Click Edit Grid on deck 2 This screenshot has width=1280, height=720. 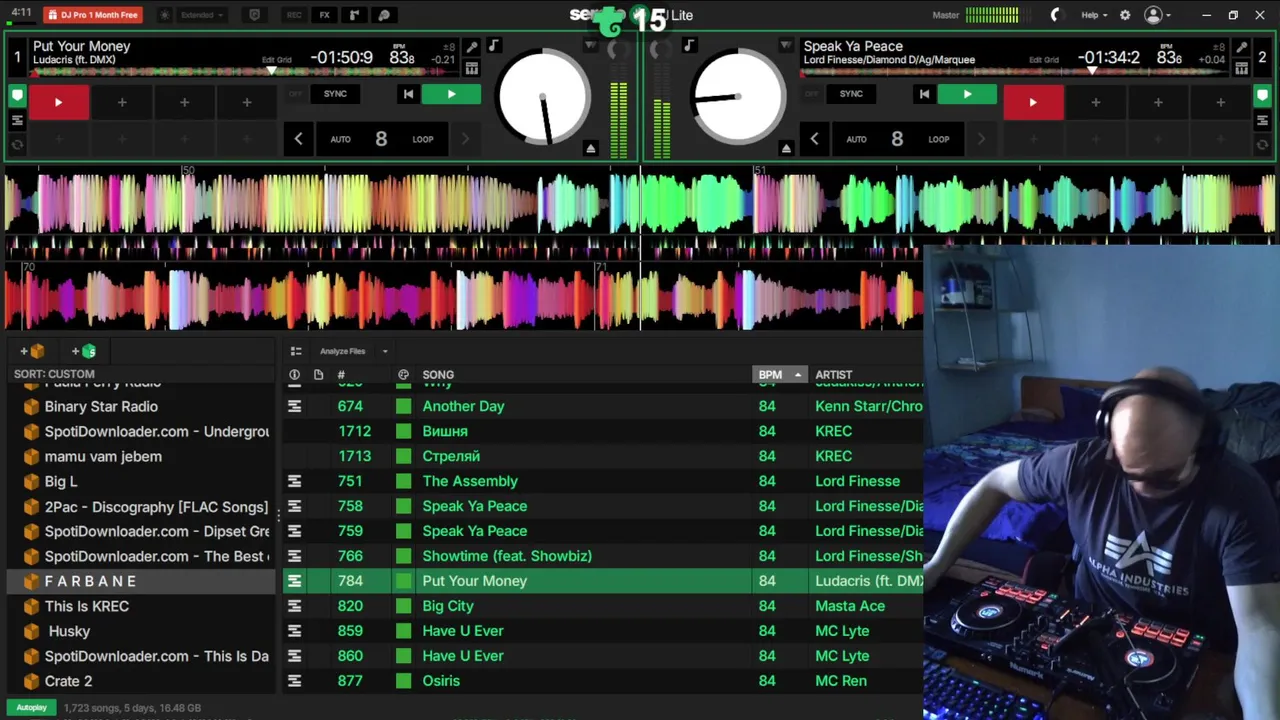point(1044,60)
